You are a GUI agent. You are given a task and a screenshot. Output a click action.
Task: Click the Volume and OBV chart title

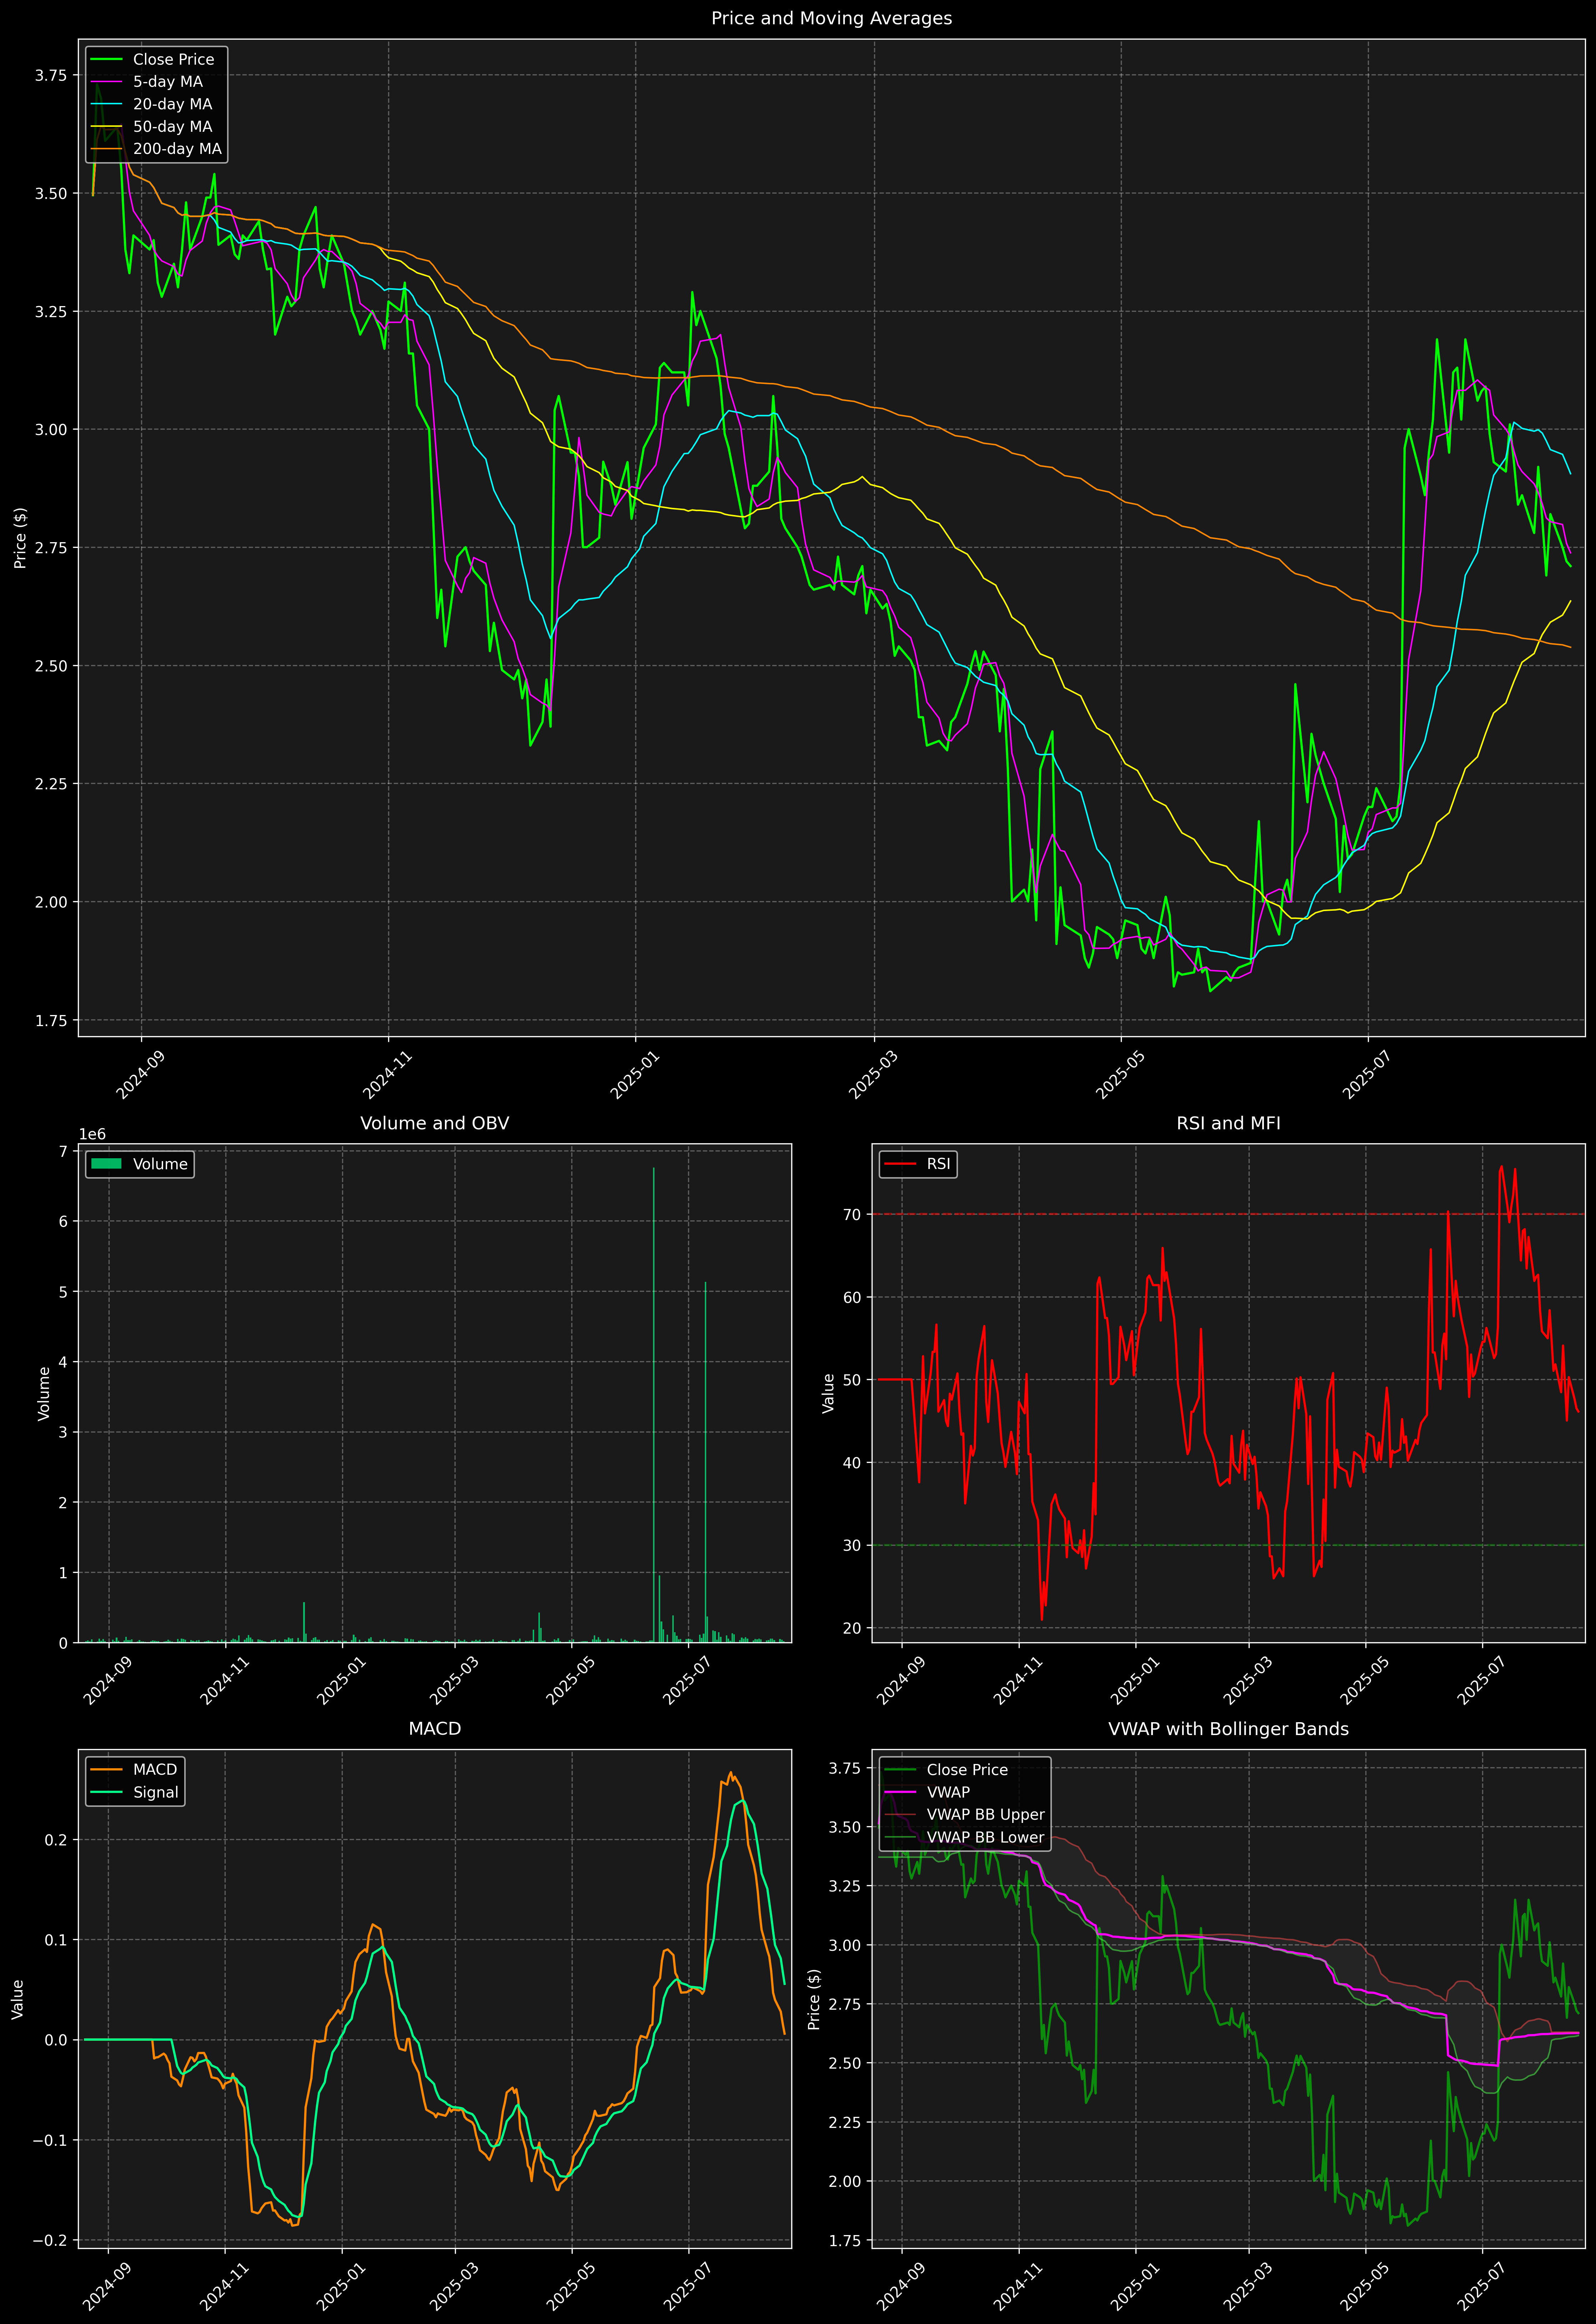pyautogui.click(x=434, y=1123)
